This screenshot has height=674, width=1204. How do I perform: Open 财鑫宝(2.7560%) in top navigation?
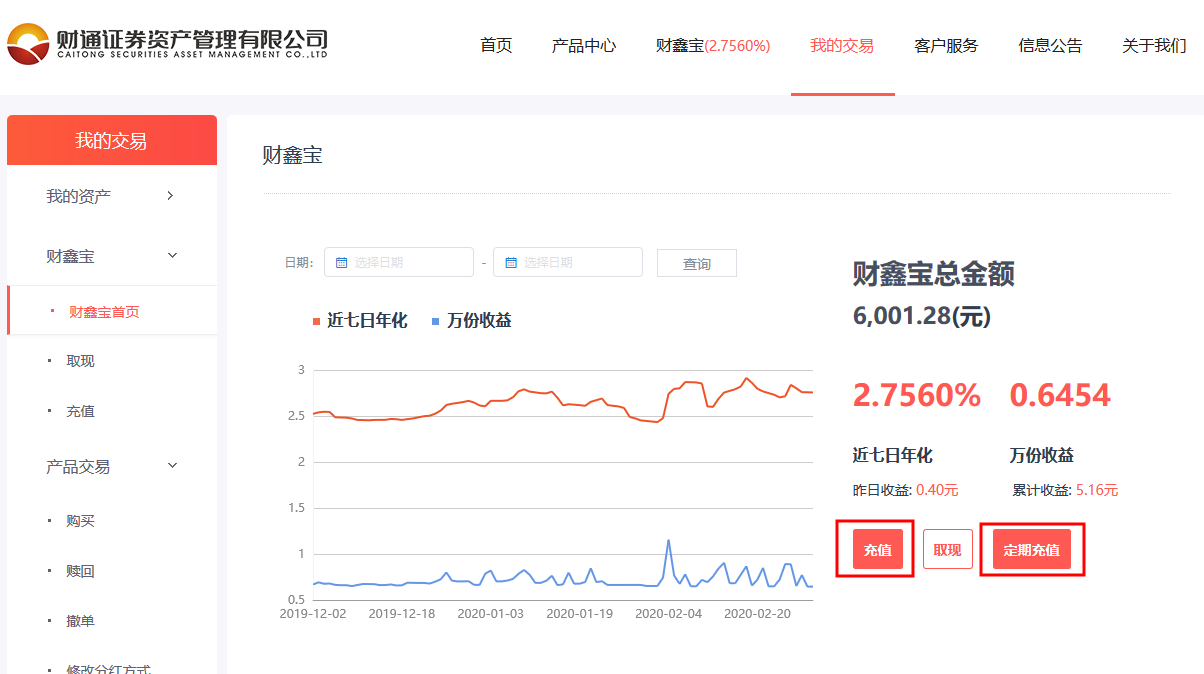click(713, 46)
